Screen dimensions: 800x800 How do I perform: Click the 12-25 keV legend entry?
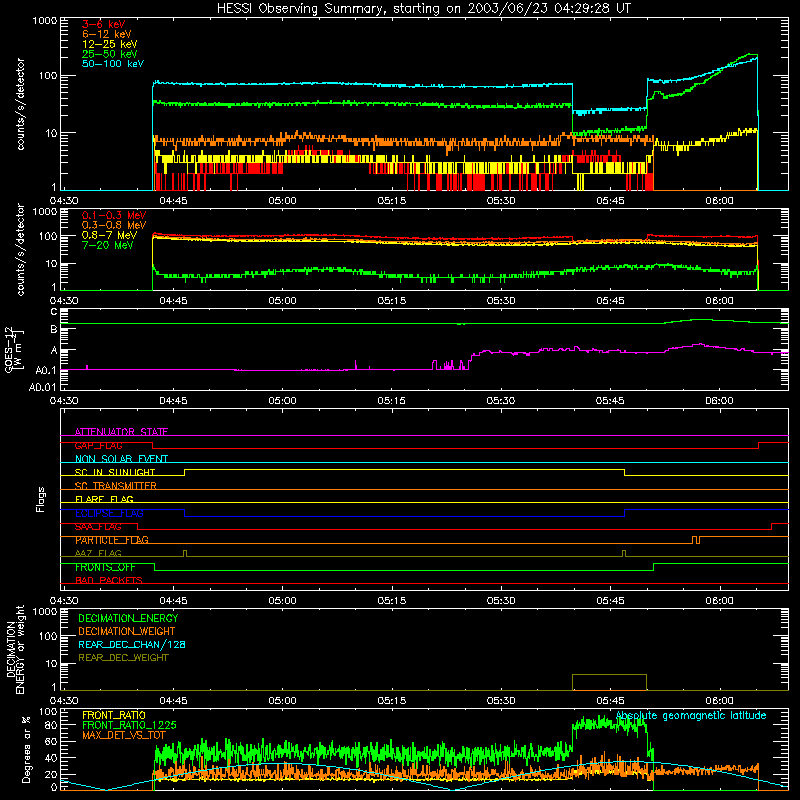pyautogui.click(x=110, y=44)
